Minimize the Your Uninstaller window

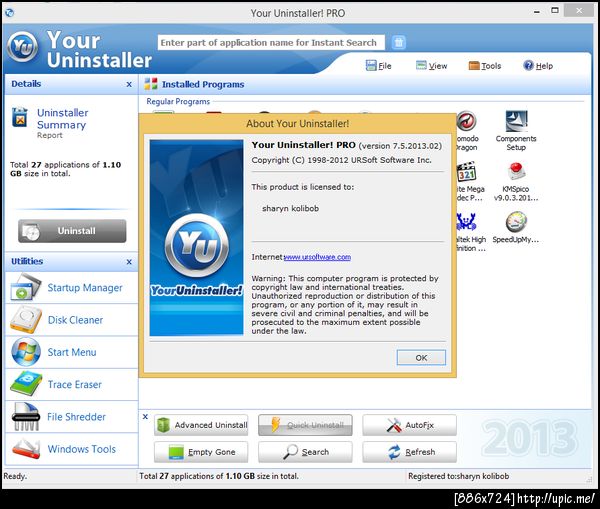(x=537, y=12)
